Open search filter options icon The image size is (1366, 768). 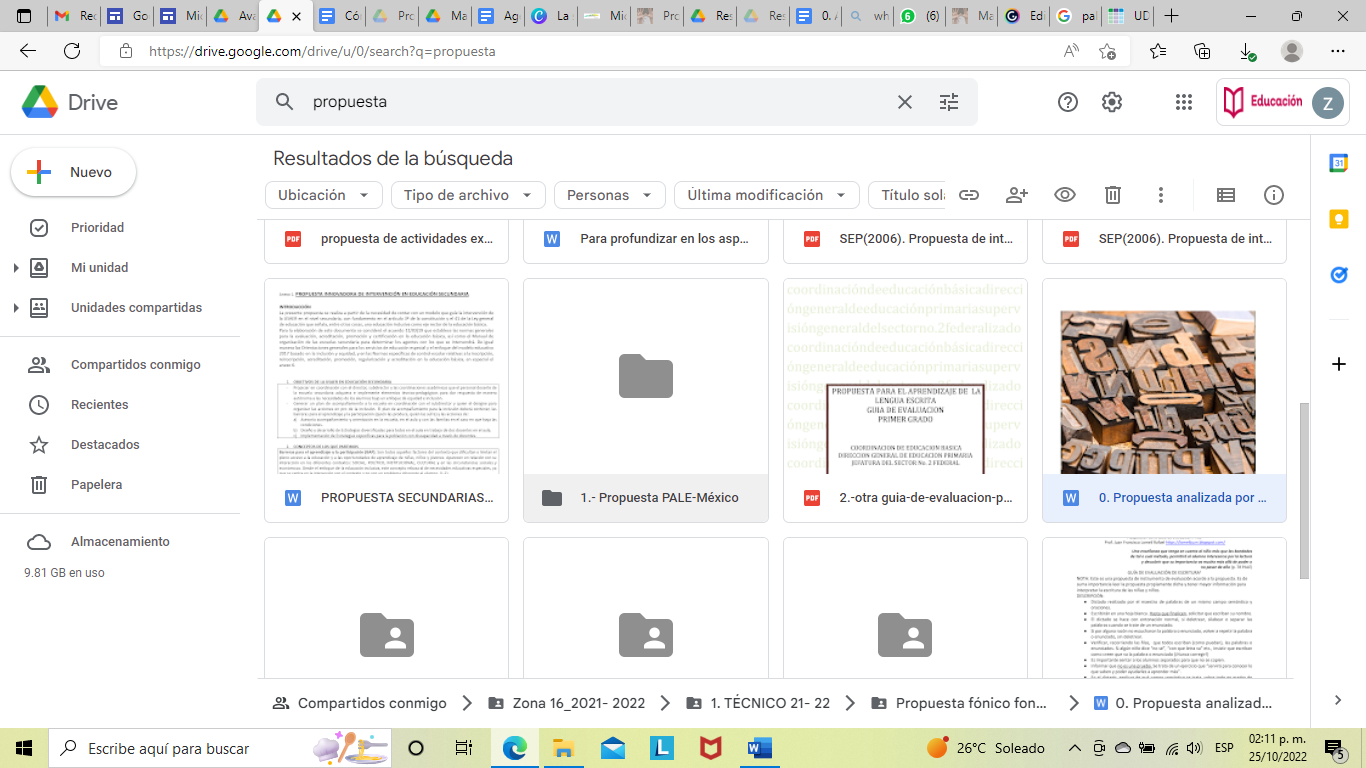click(x=949, y=102)
